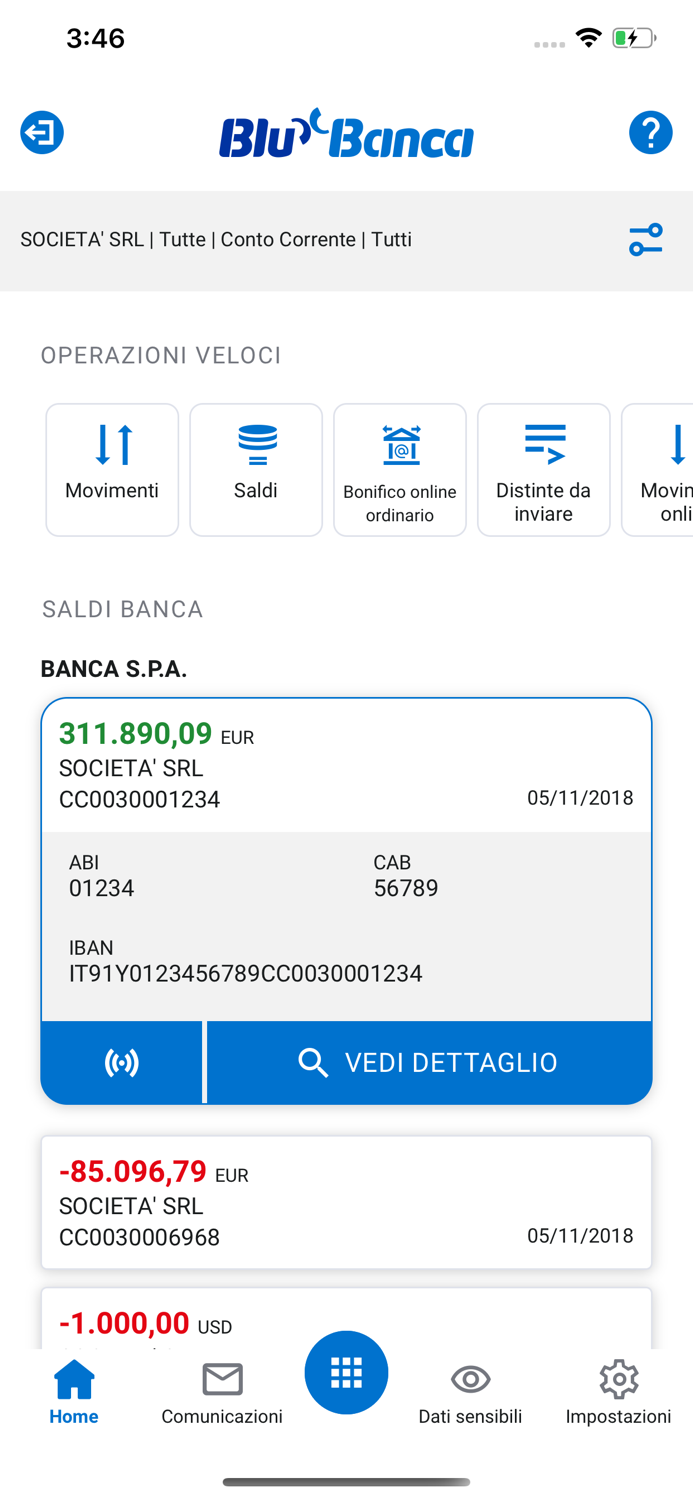This screenshot has height=1500, width=693.
Task: Open the Comunicazioni tab
Action: tap(221, 1390)
